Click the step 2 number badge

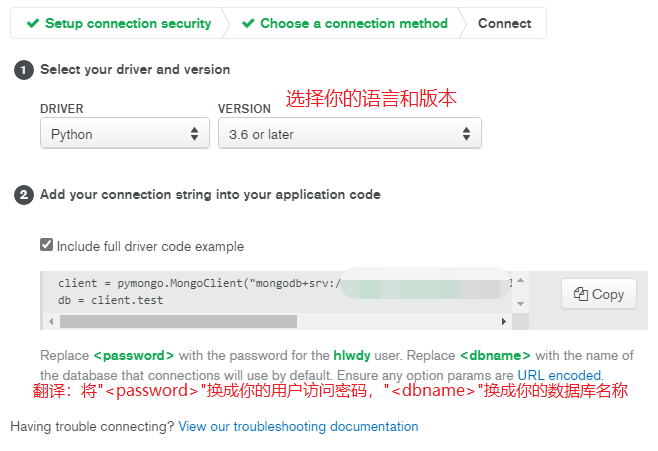(23, 195)
